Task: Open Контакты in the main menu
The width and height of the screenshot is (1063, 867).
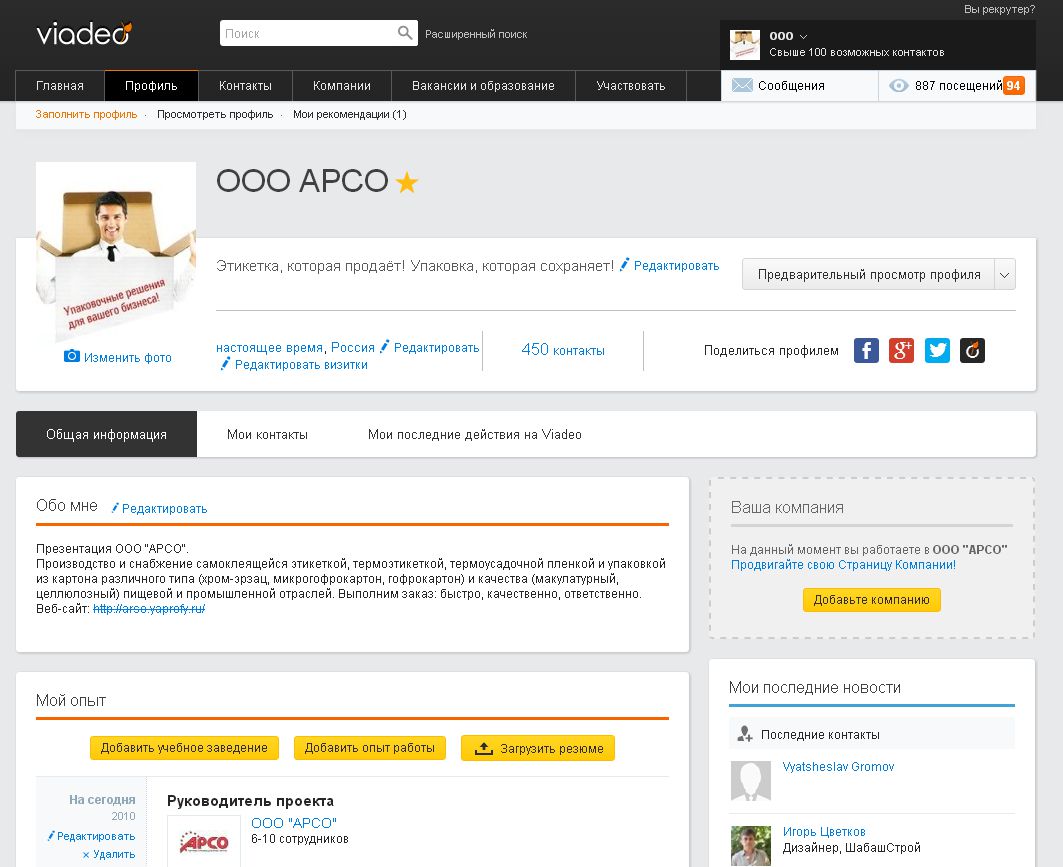Action: [x=245, y=86]
